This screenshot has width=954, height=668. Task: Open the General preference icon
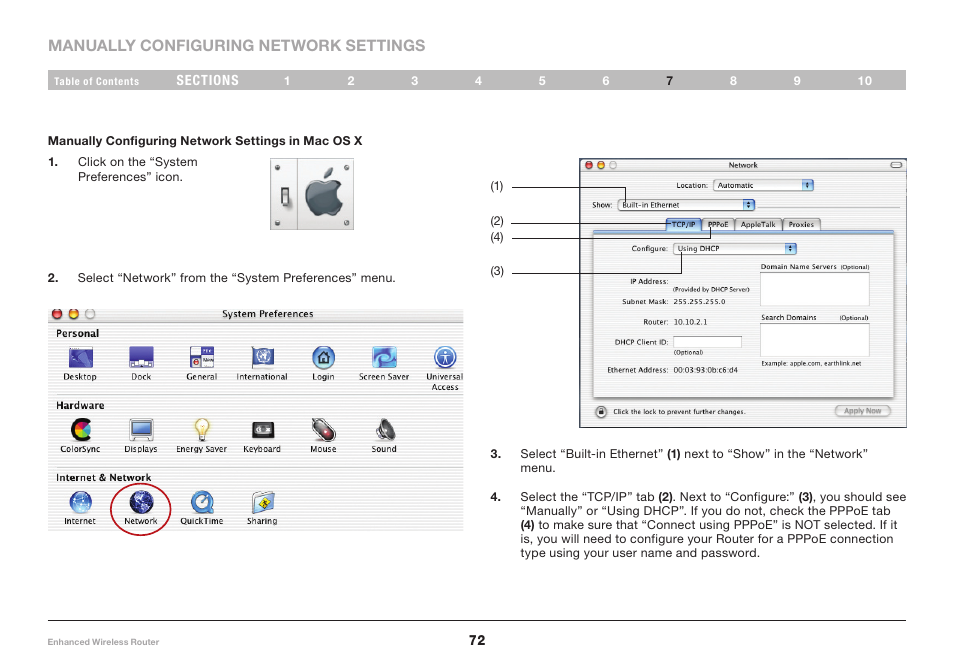point(202,358)
